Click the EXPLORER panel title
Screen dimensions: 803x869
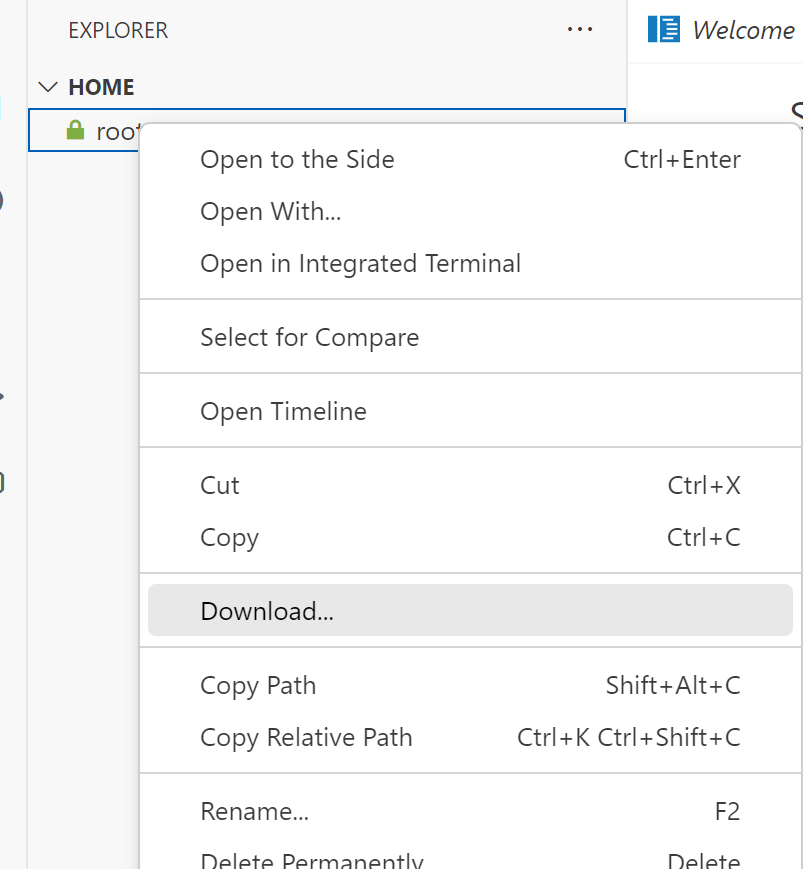point(118,31)
